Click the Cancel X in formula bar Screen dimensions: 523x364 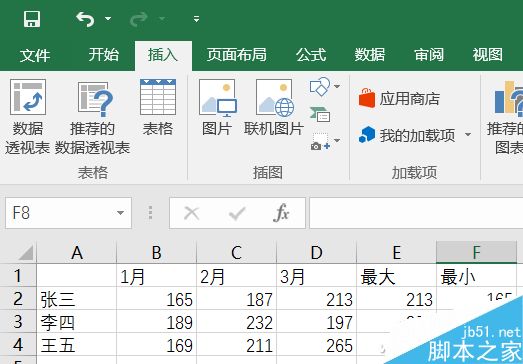coord(191,213)
